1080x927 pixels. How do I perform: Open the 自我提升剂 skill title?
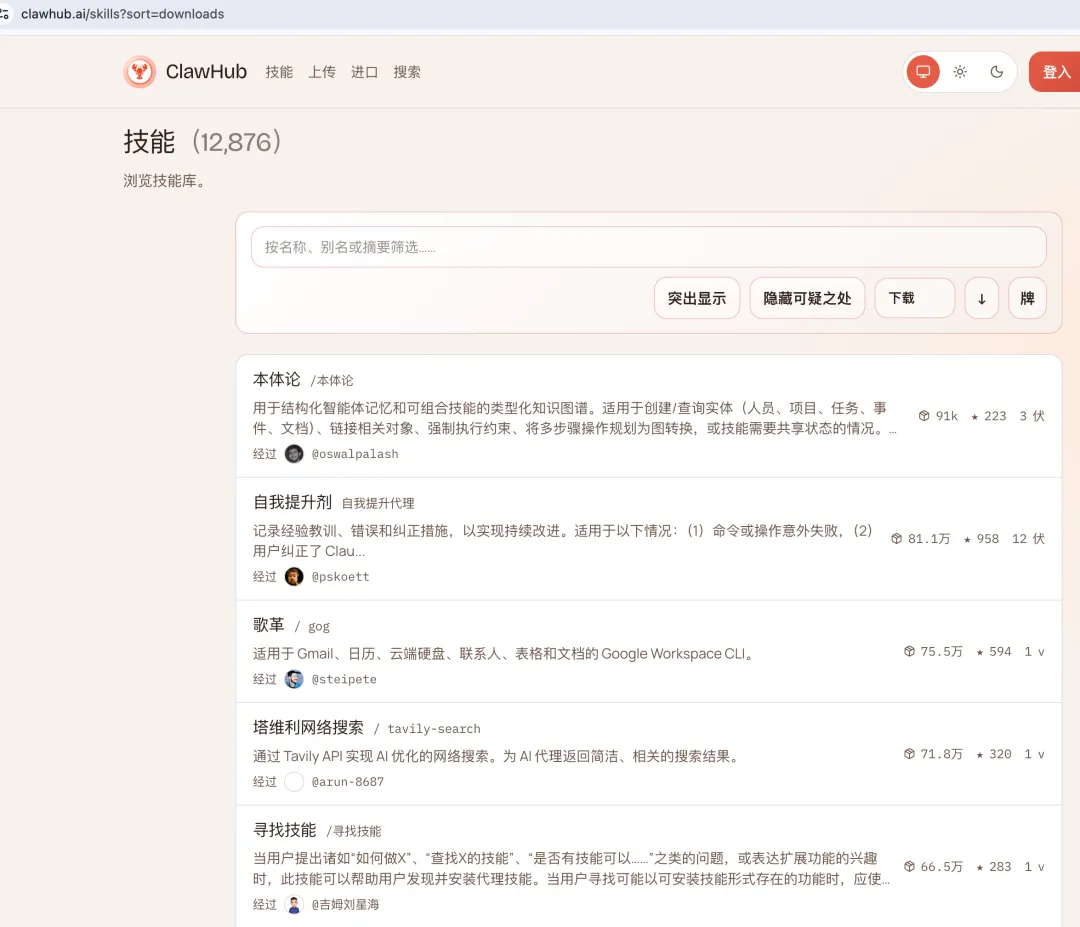[x=292, y=502]
